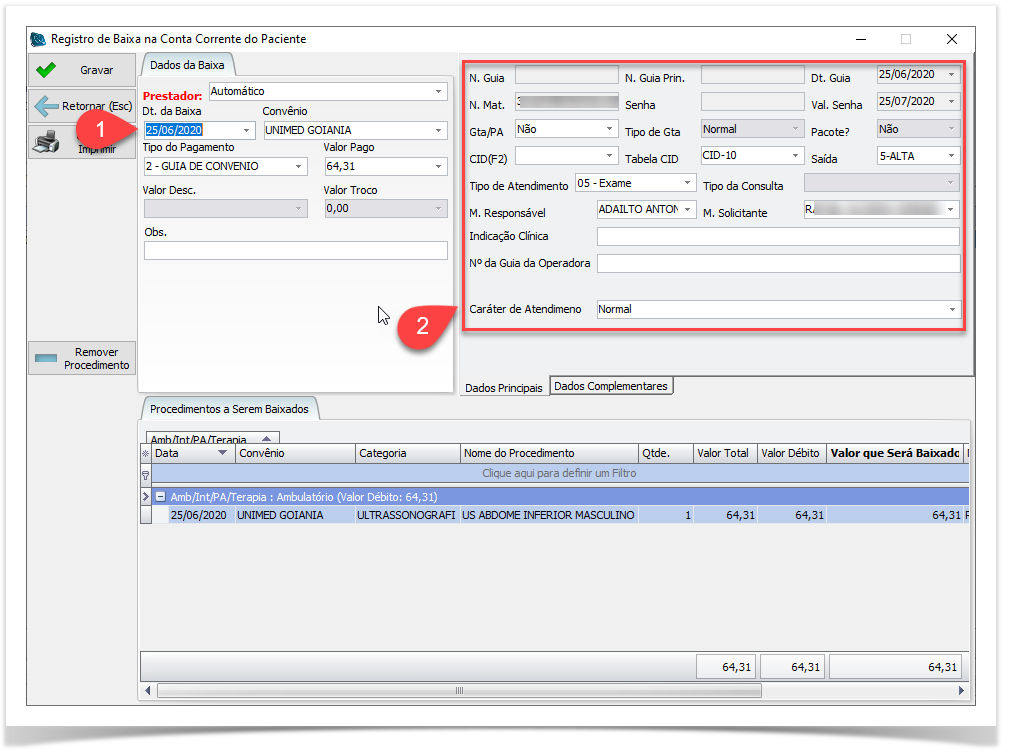The height and width of the screenshot is (755, 1010).
Task: Click the blue arrow Retornar icon
Action: point(46,106)
